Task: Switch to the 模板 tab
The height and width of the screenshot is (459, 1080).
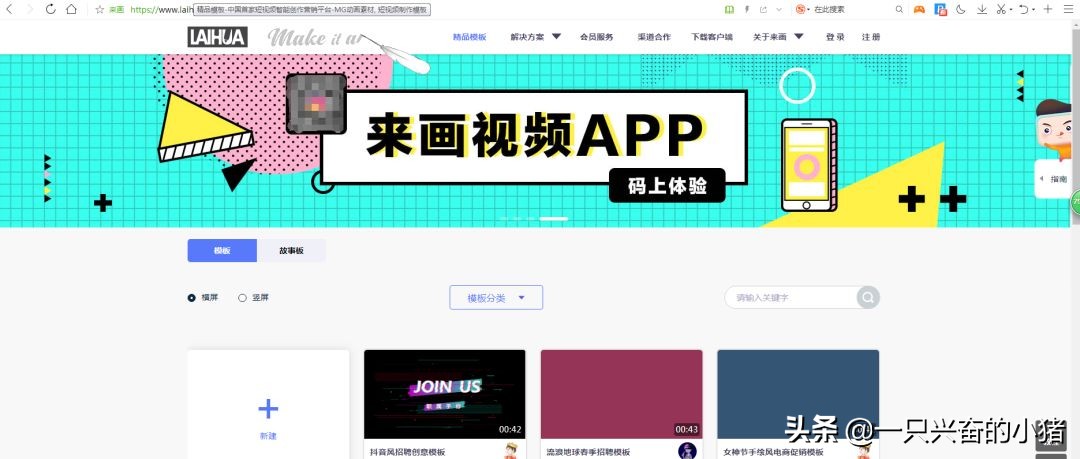Action: click(222, 251)
